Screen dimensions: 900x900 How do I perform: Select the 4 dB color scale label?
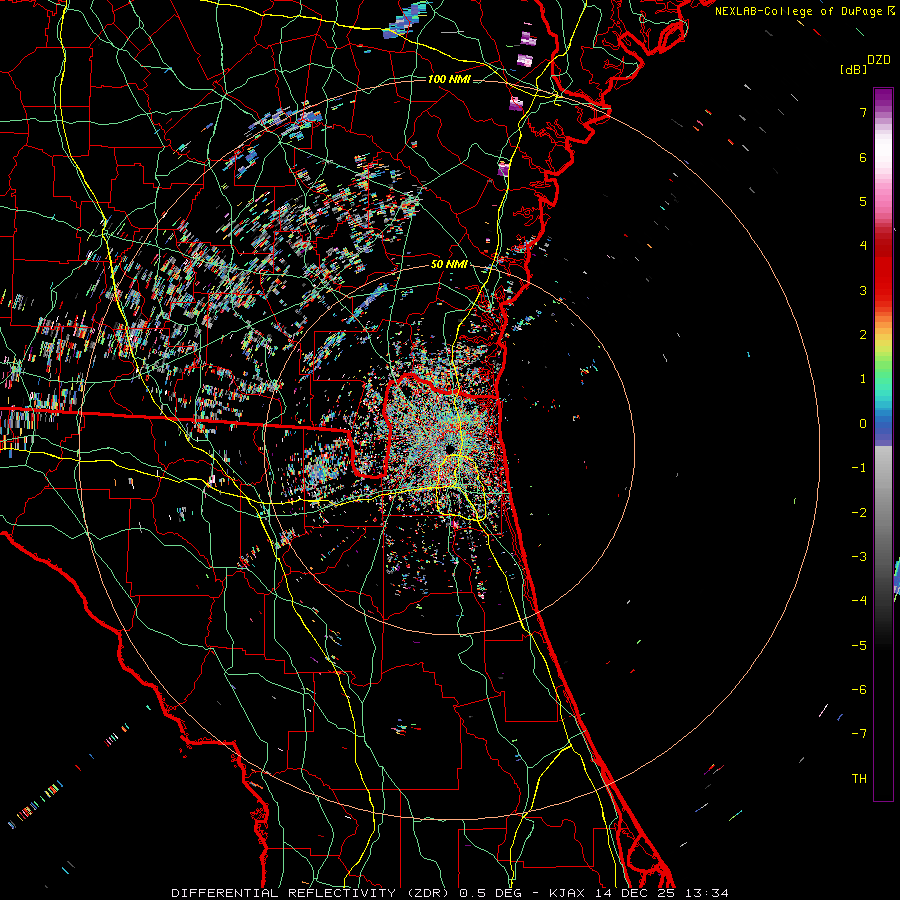863,246
